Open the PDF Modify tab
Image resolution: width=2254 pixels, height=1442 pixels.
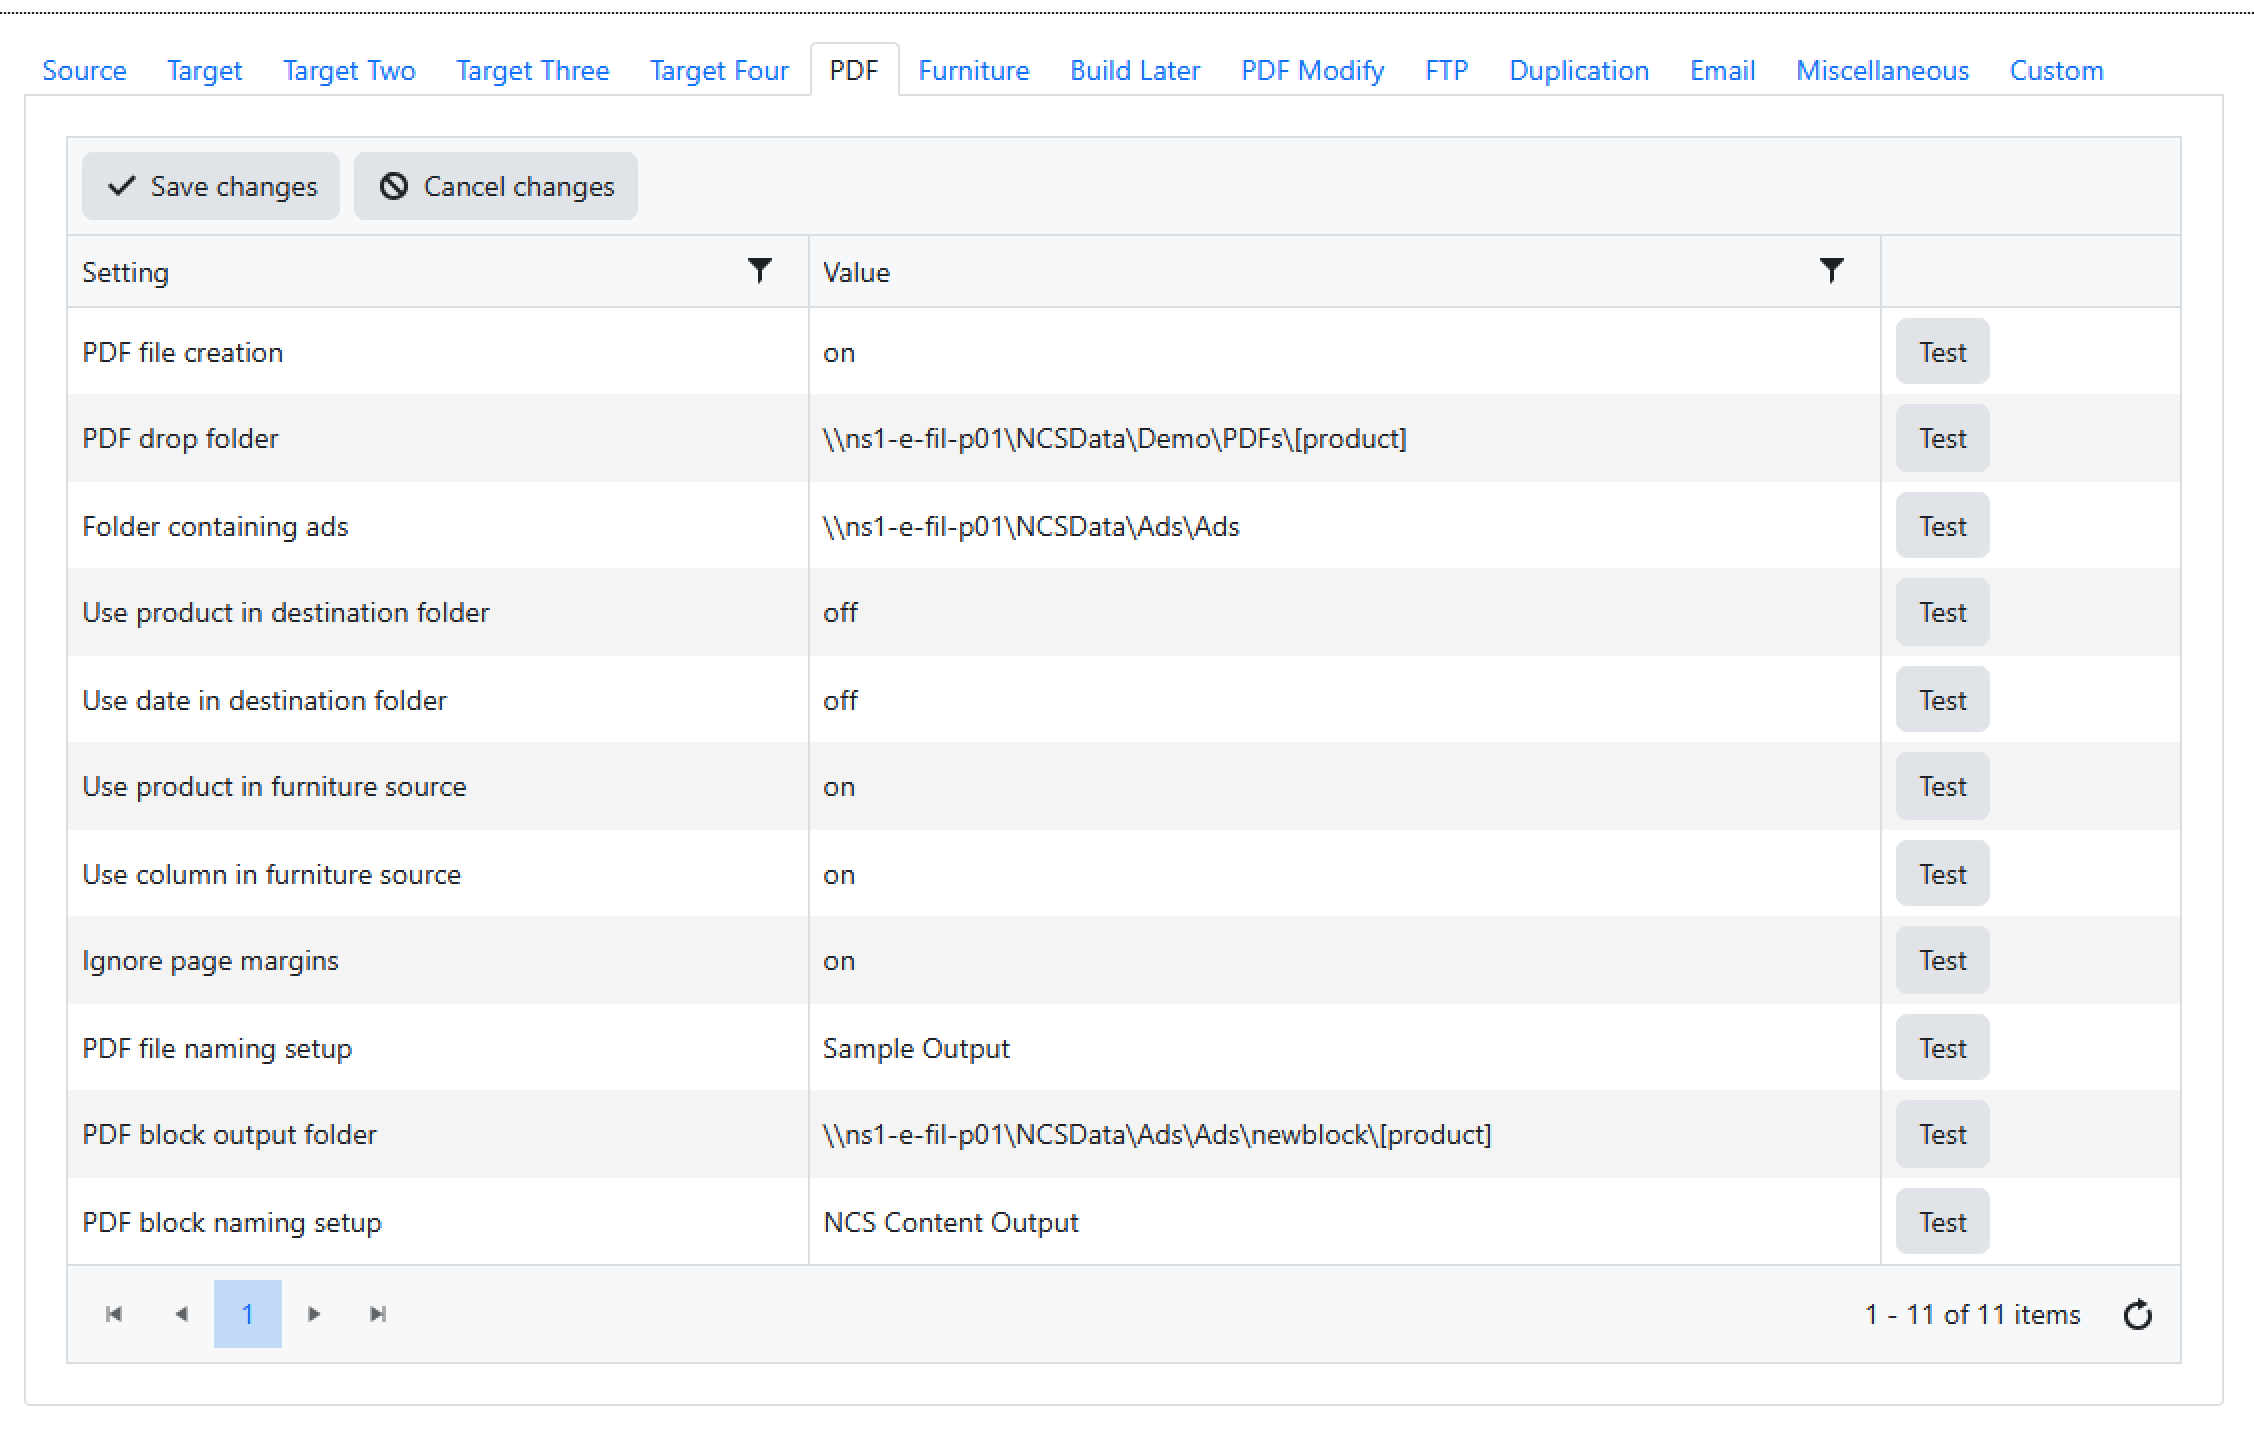pyautogui.click(x=1312, y=71)
